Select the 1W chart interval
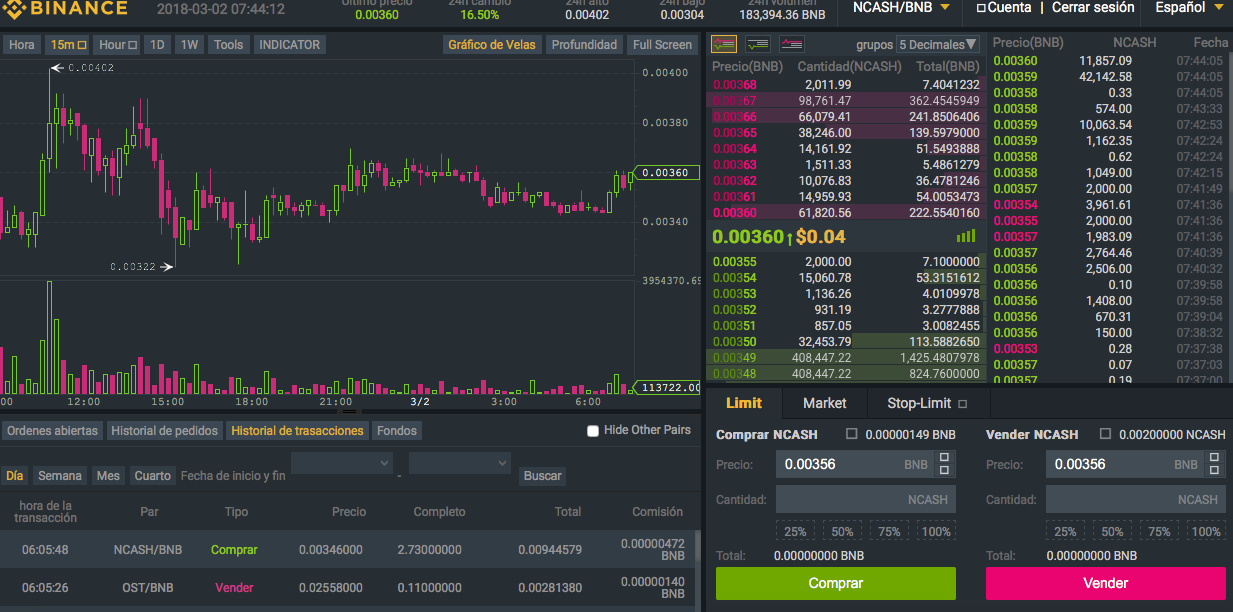 click(x=189, y=45)
